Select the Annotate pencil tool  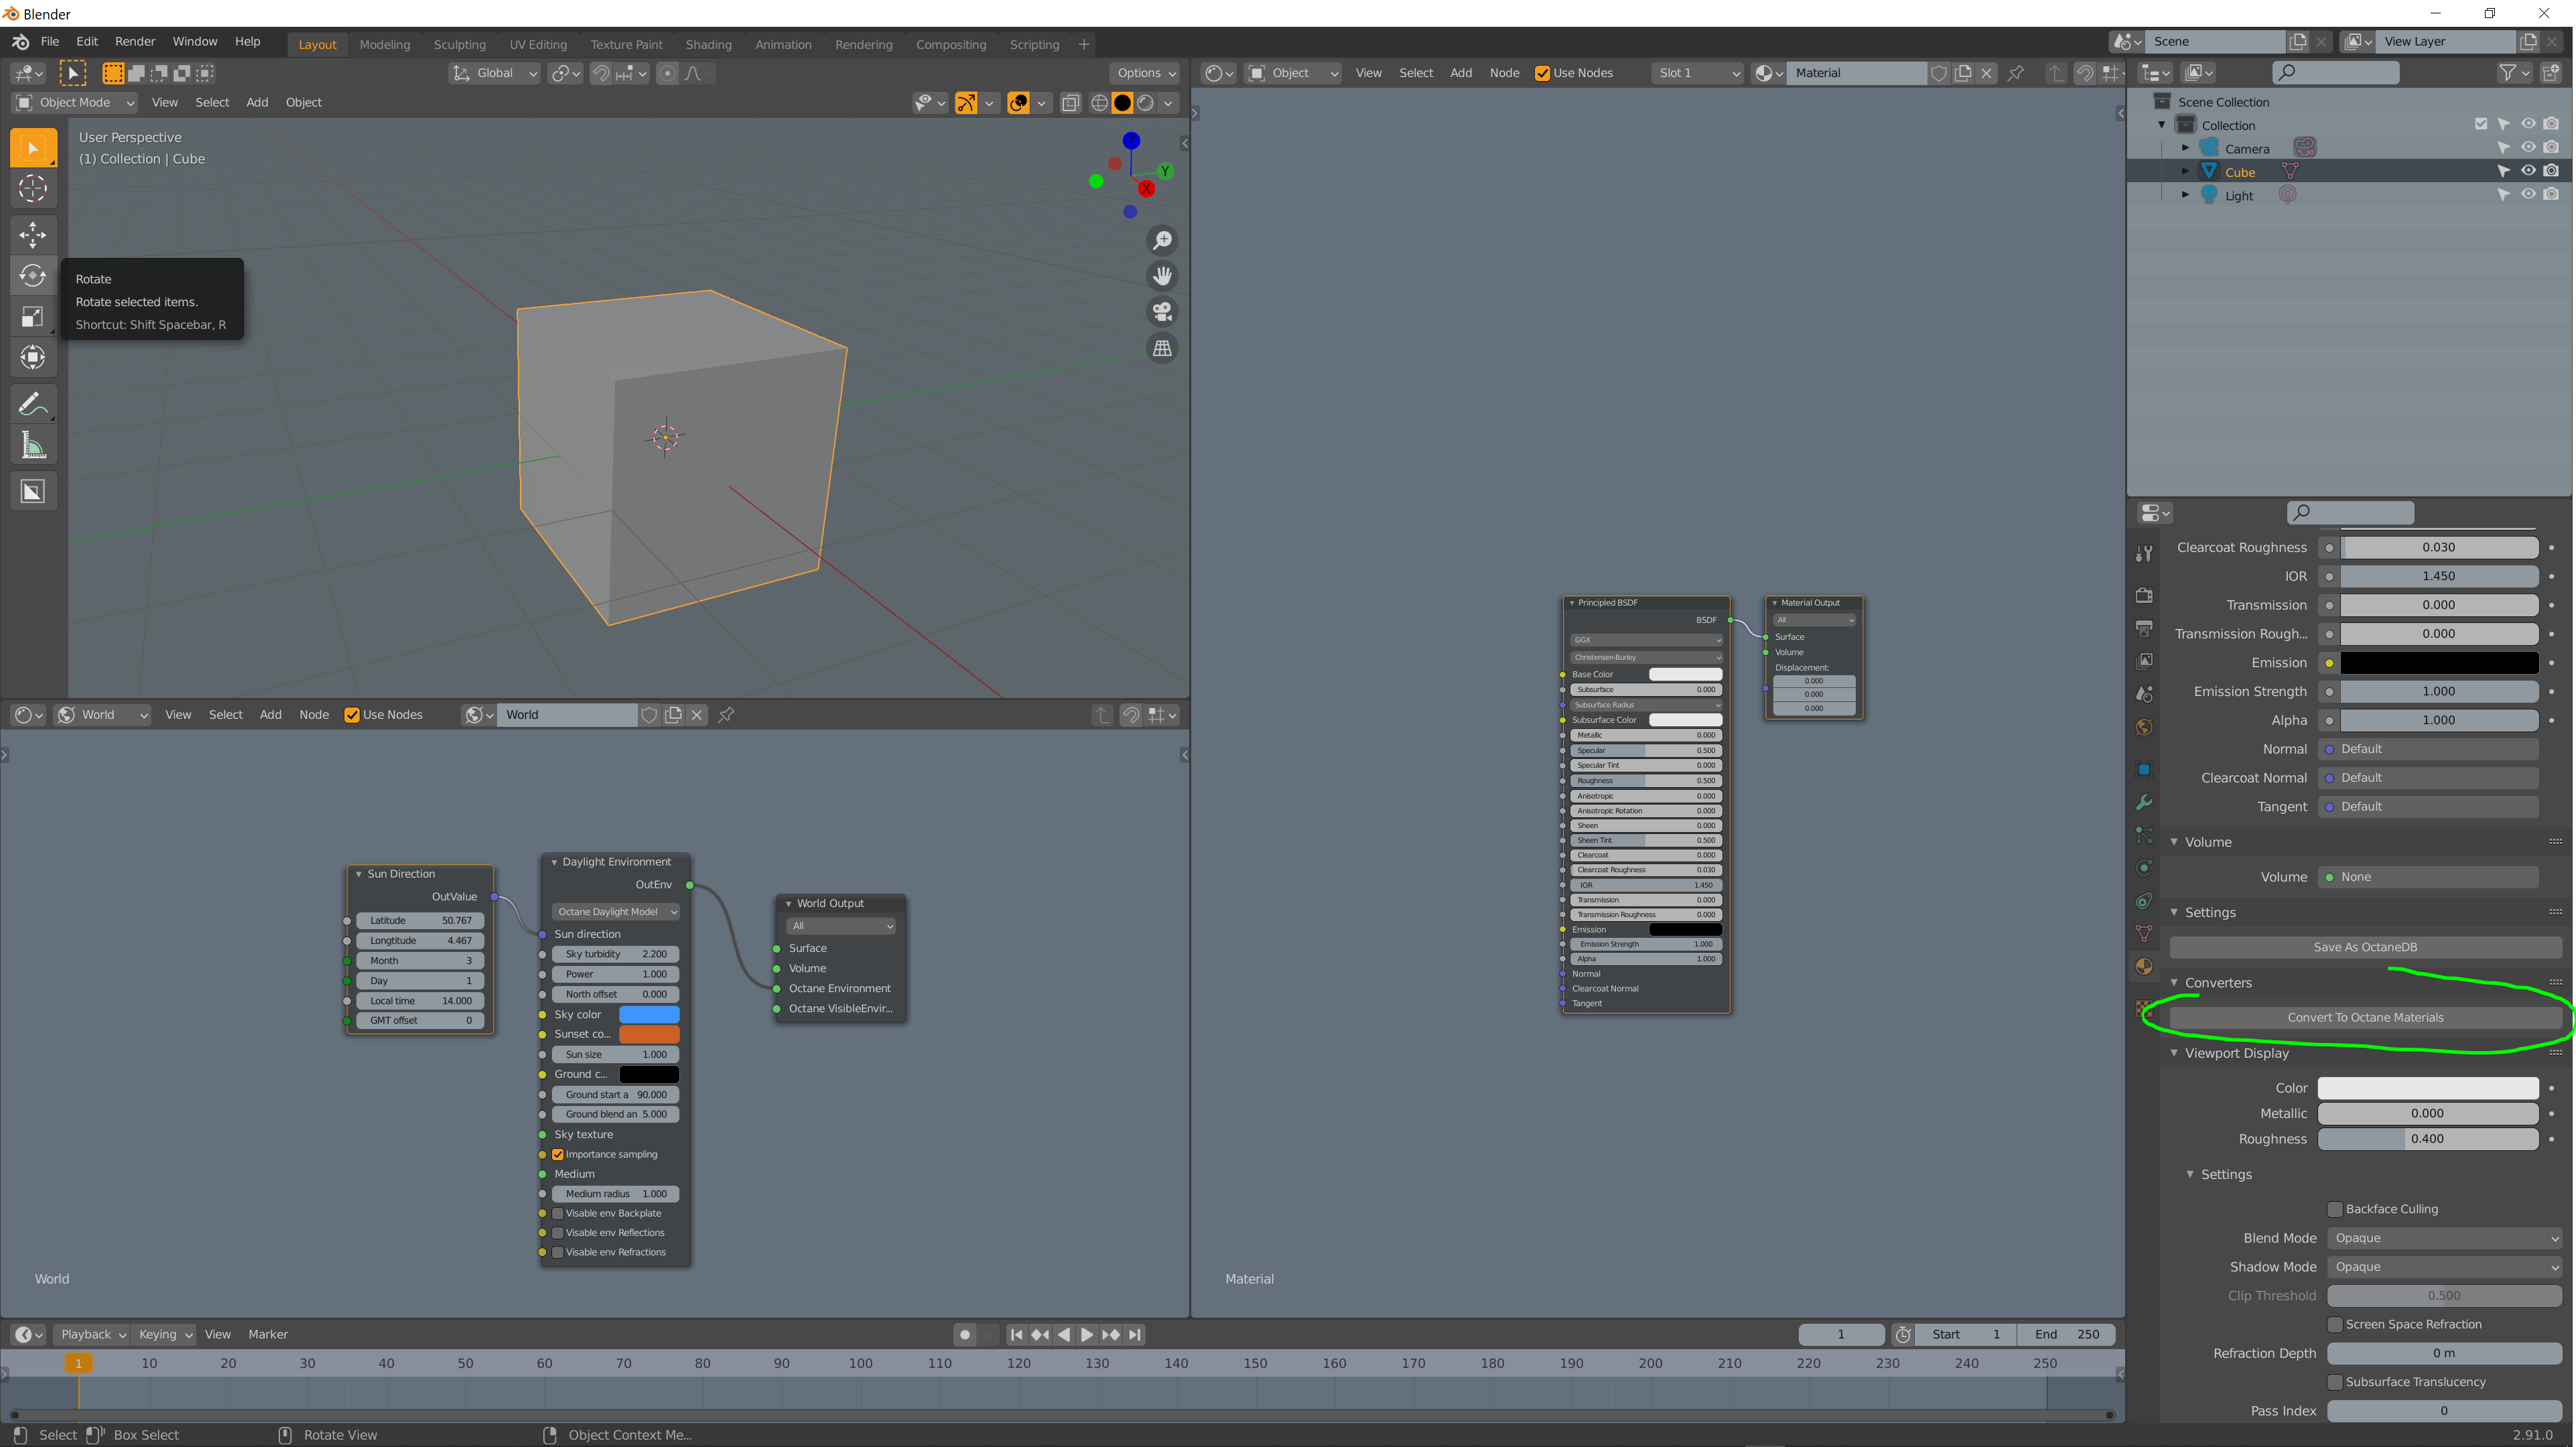click(33, 404)
